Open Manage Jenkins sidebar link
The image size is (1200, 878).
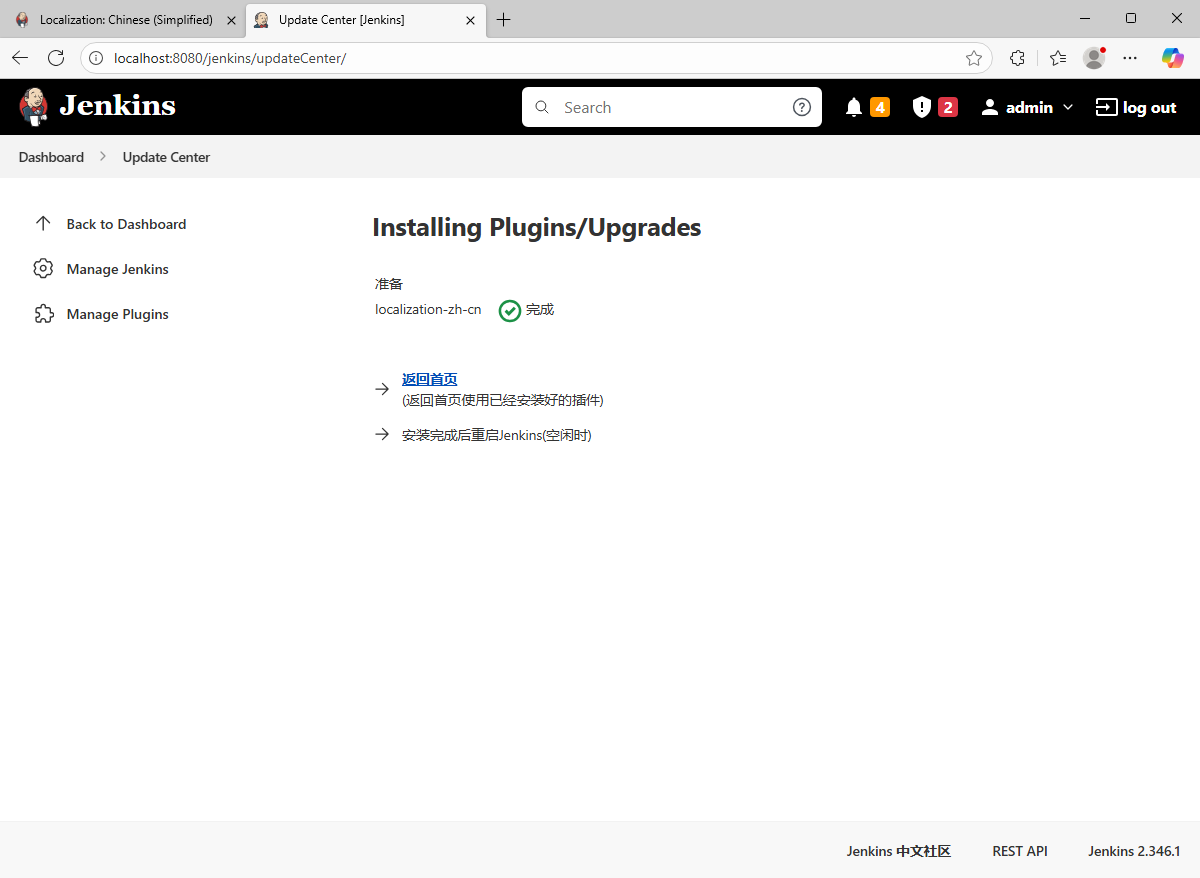pyautogui.click(x=117, y=269)
